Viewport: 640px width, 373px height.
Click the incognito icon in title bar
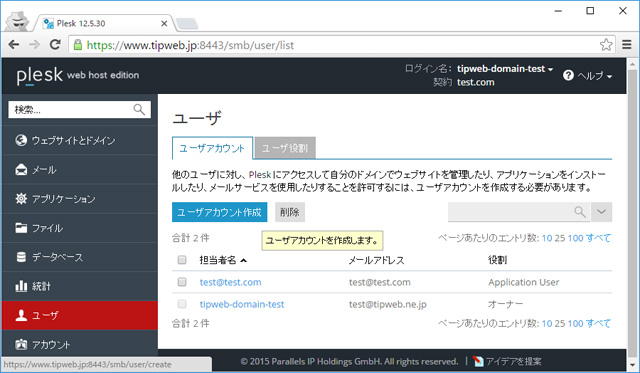18,21
